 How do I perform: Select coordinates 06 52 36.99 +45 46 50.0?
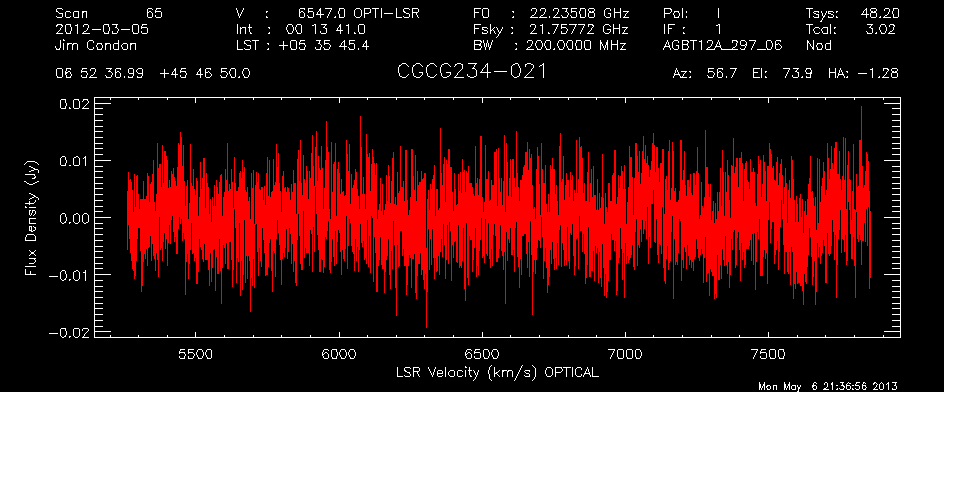click(x=153, y=74)
